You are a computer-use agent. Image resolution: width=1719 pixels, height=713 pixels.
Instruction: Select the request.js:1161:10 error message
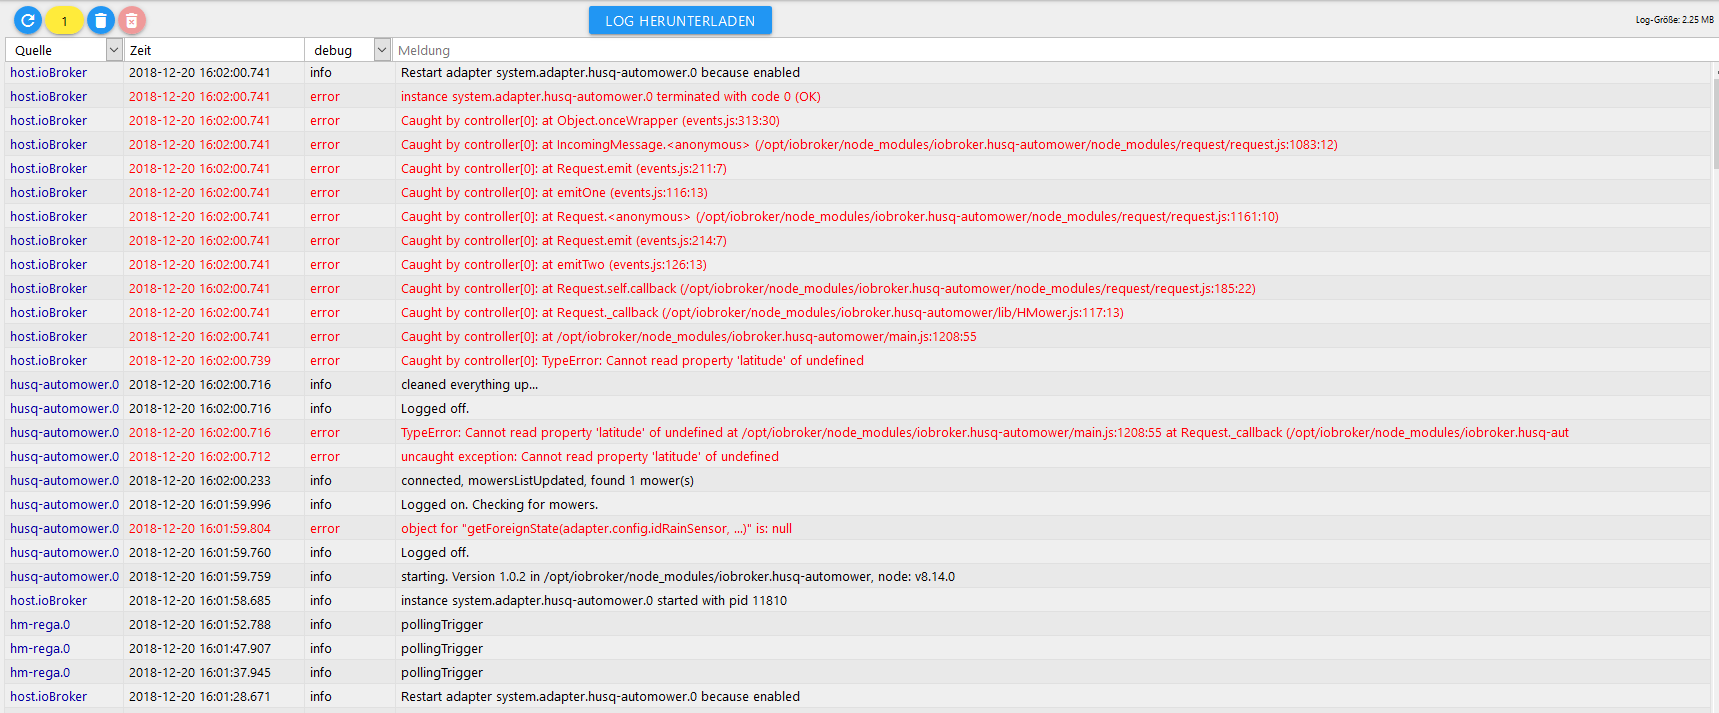coord(840,217)
